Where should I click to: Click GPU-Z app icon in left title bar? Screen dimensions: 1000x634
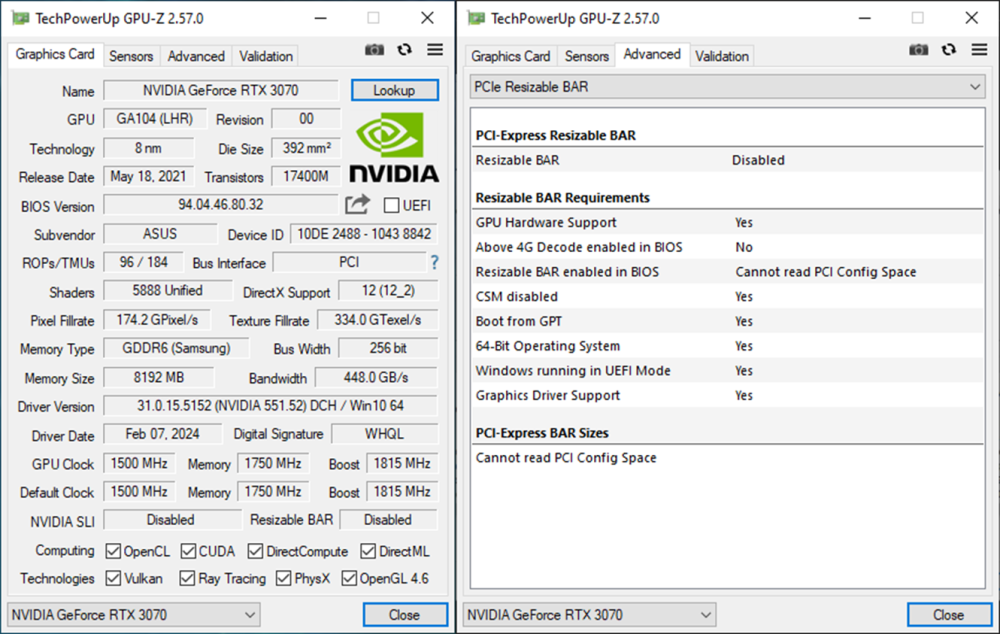click(x=20, y=18)
